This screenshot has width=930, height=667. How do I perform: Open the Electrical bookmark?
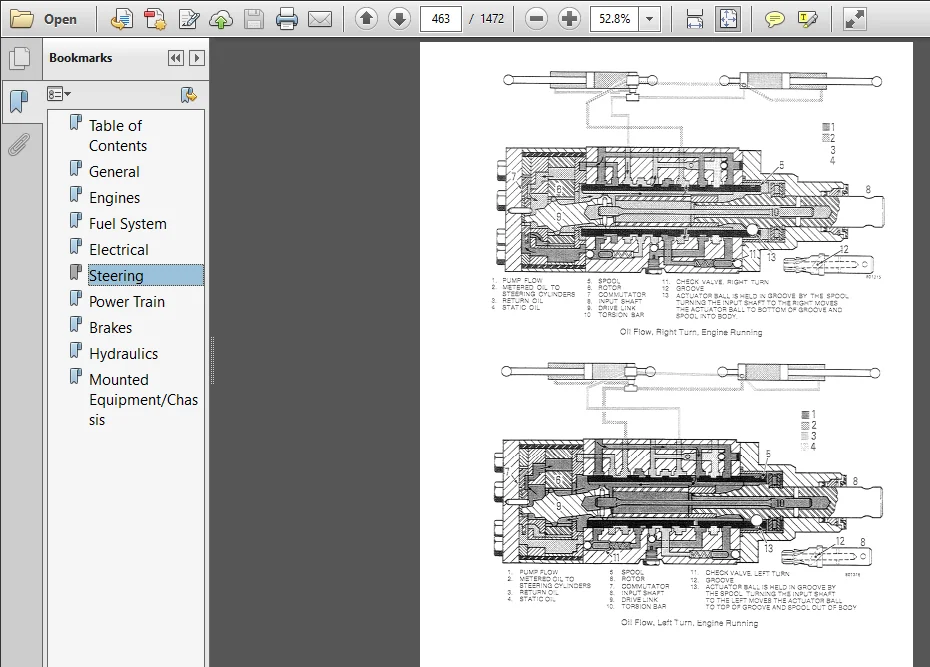tap(119, 250)
